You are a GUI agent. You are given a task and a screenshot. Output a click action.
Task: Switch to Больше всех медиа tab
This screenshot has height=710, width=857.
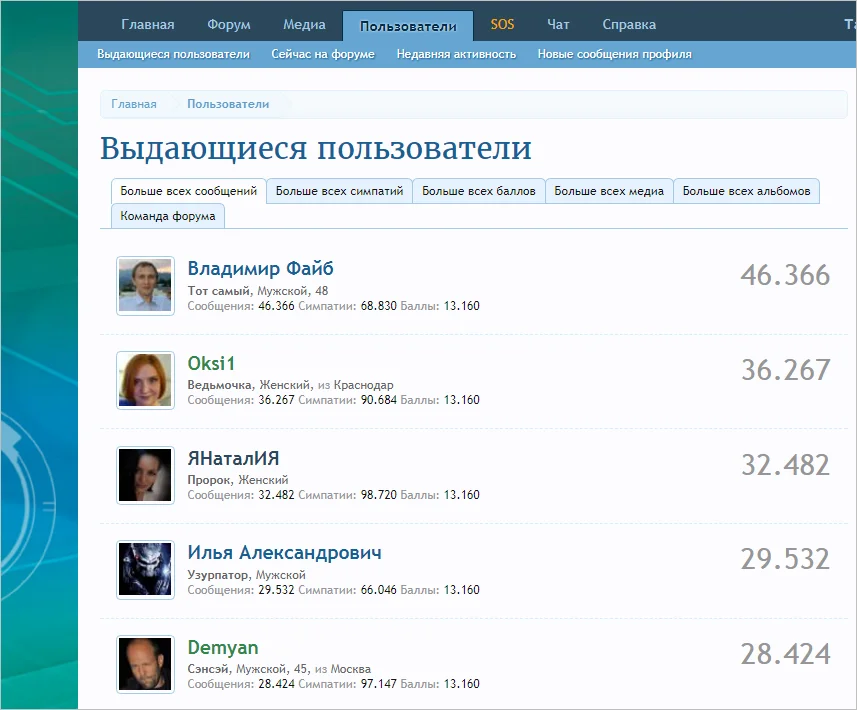[x=609, y=191]
